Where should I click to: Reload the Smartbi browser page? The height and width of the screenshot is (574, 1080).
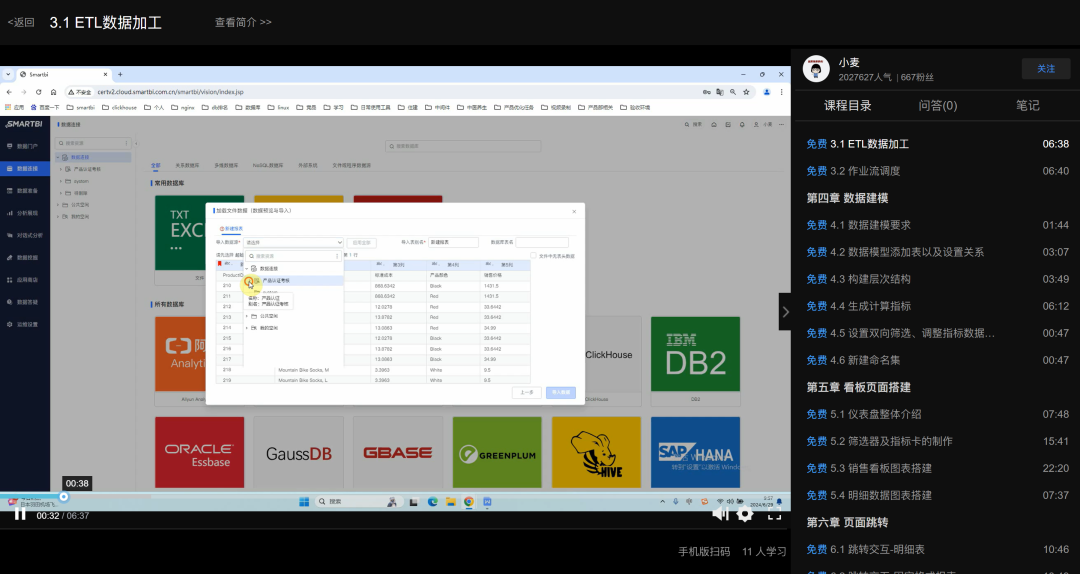pos(39,92)
